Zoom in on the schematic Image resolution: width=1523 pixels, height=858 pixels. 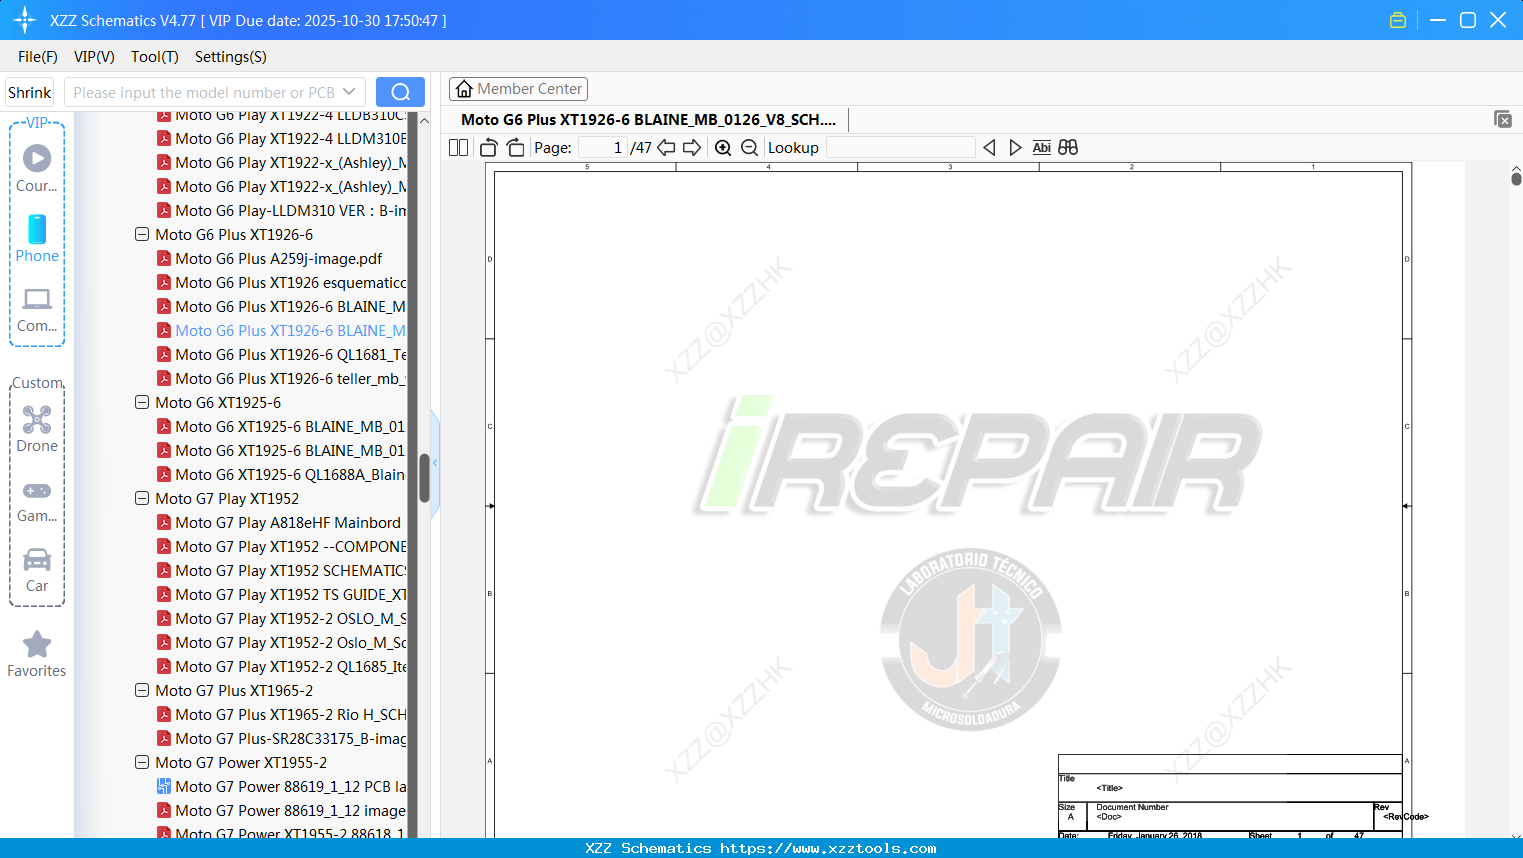point(723,148)
